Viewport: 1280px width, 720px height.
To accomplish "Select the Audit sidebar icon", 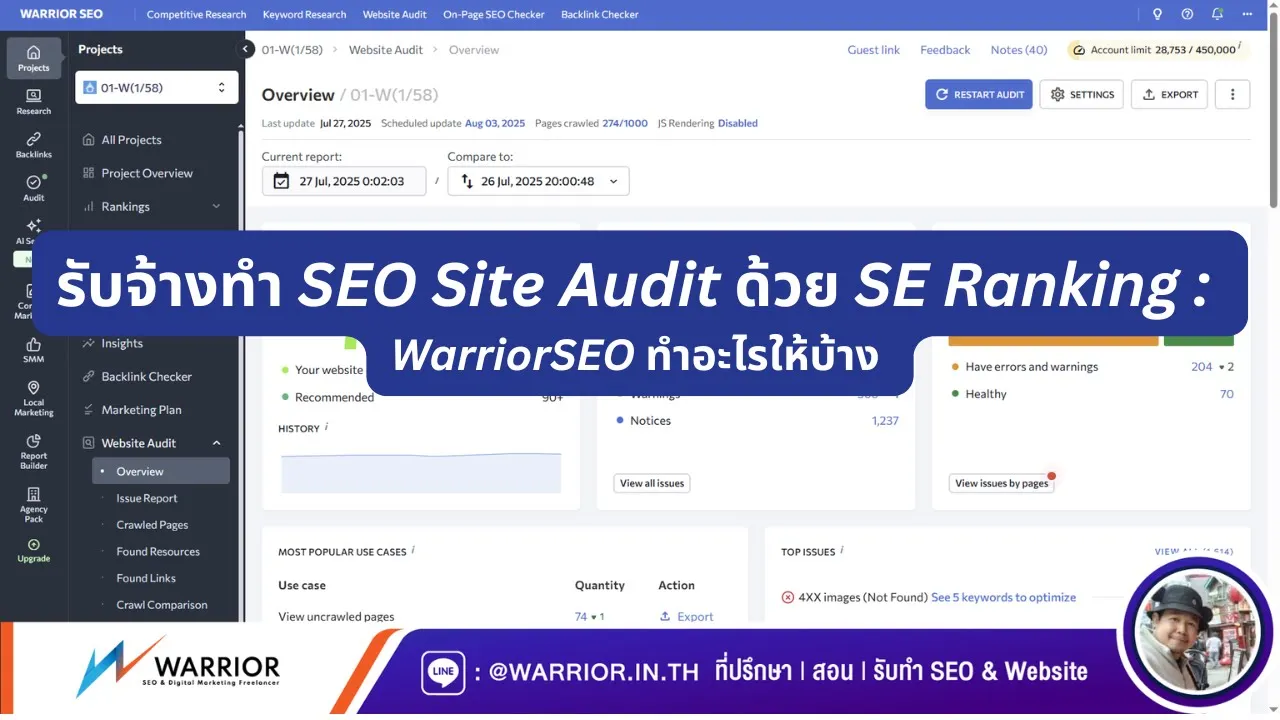I will (x=33, y=188).
